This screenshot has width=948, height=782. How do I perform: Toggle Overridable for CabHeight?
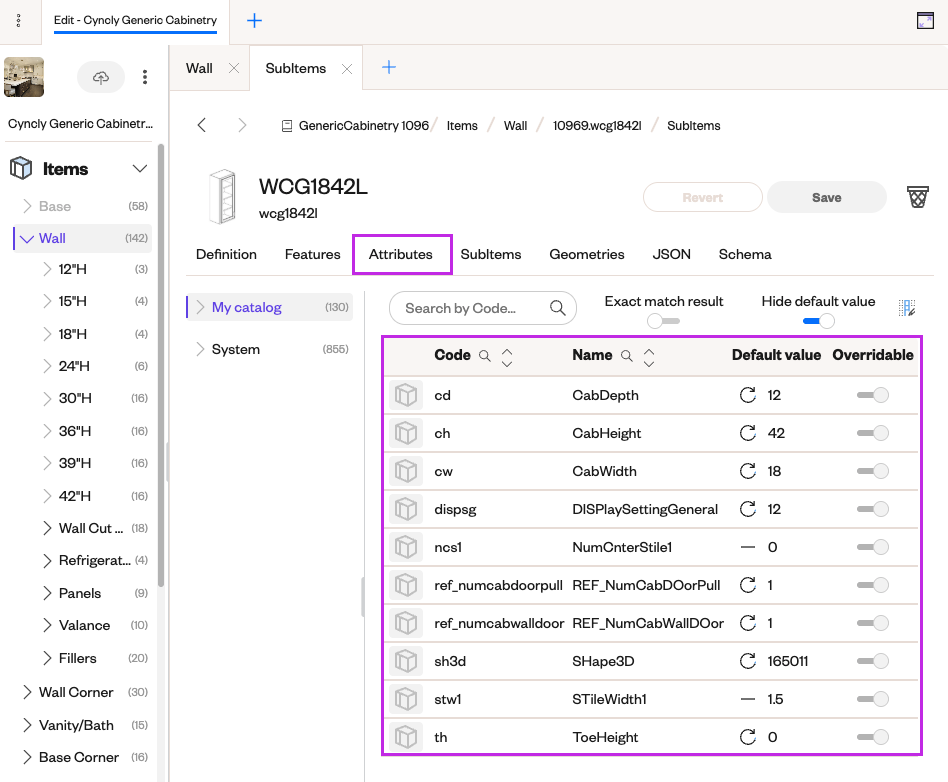[x=872, y=433]
